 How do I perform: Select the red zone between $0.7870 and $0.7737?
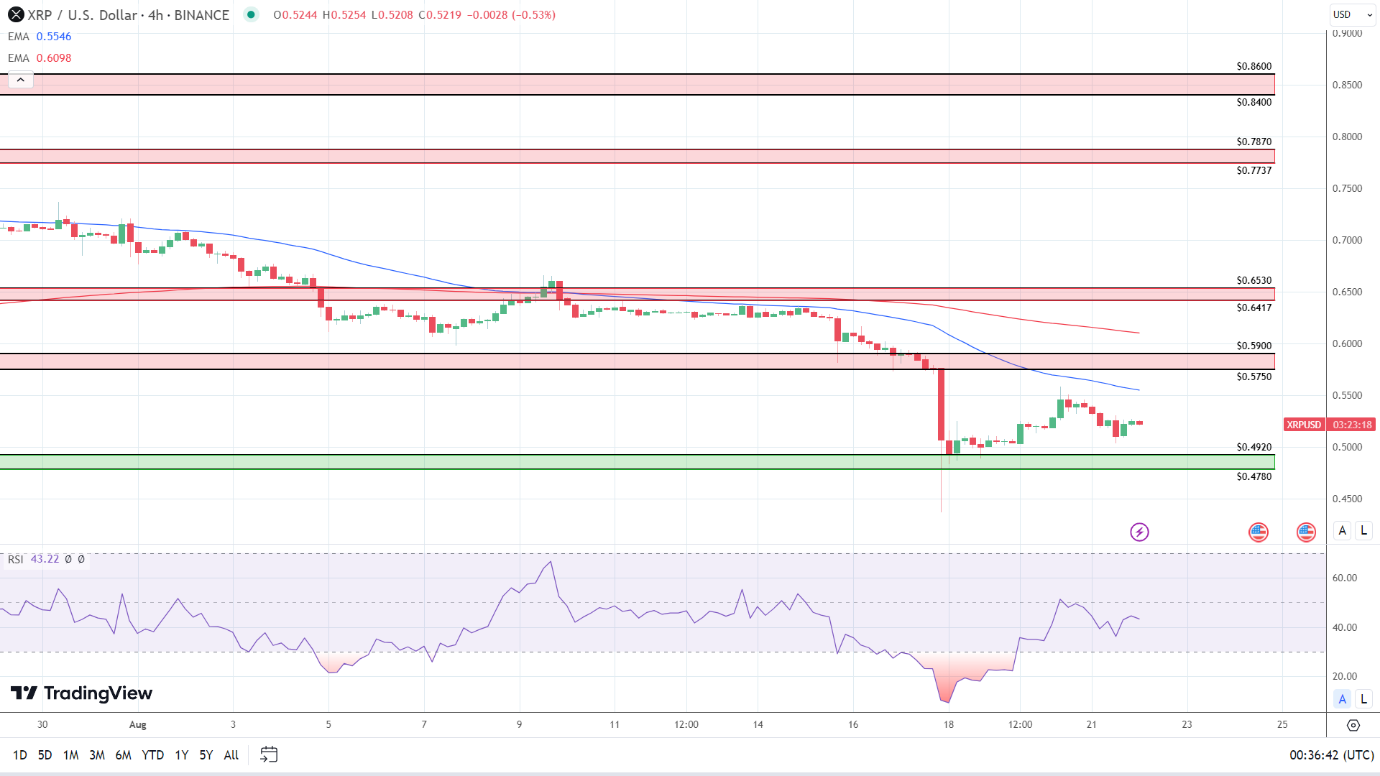[x=637, y=156]
